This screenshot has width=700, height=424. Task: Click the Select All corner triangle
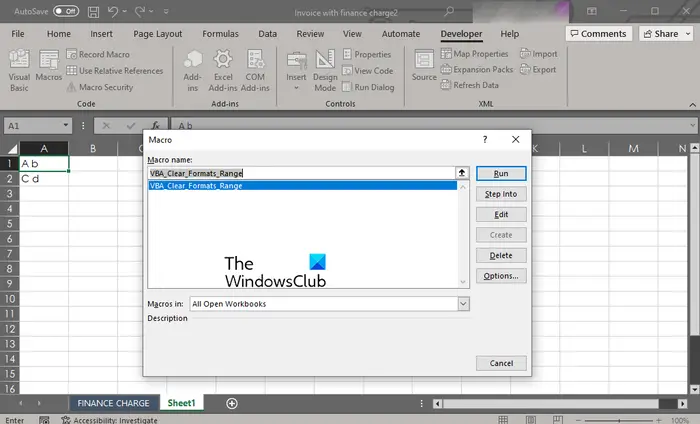click(x=11, y=149)
